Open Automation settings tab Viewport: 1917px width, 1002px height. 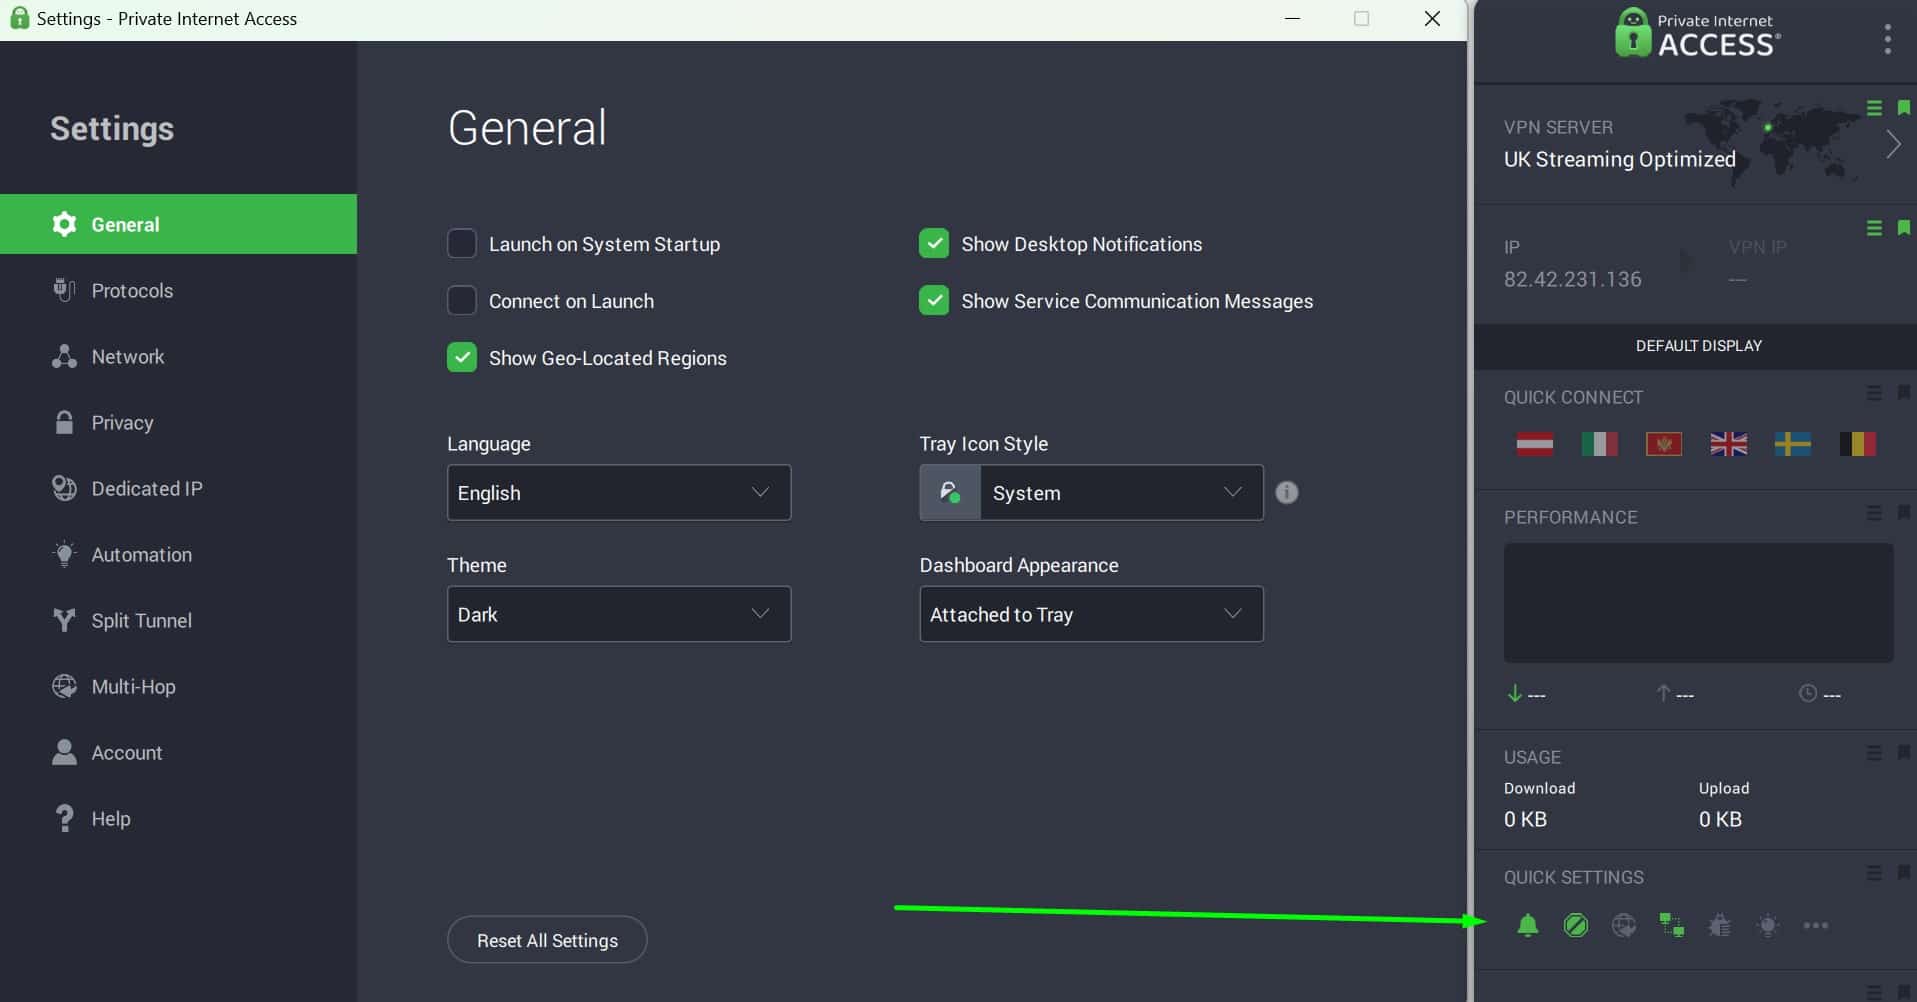click(x=178, y=554)
